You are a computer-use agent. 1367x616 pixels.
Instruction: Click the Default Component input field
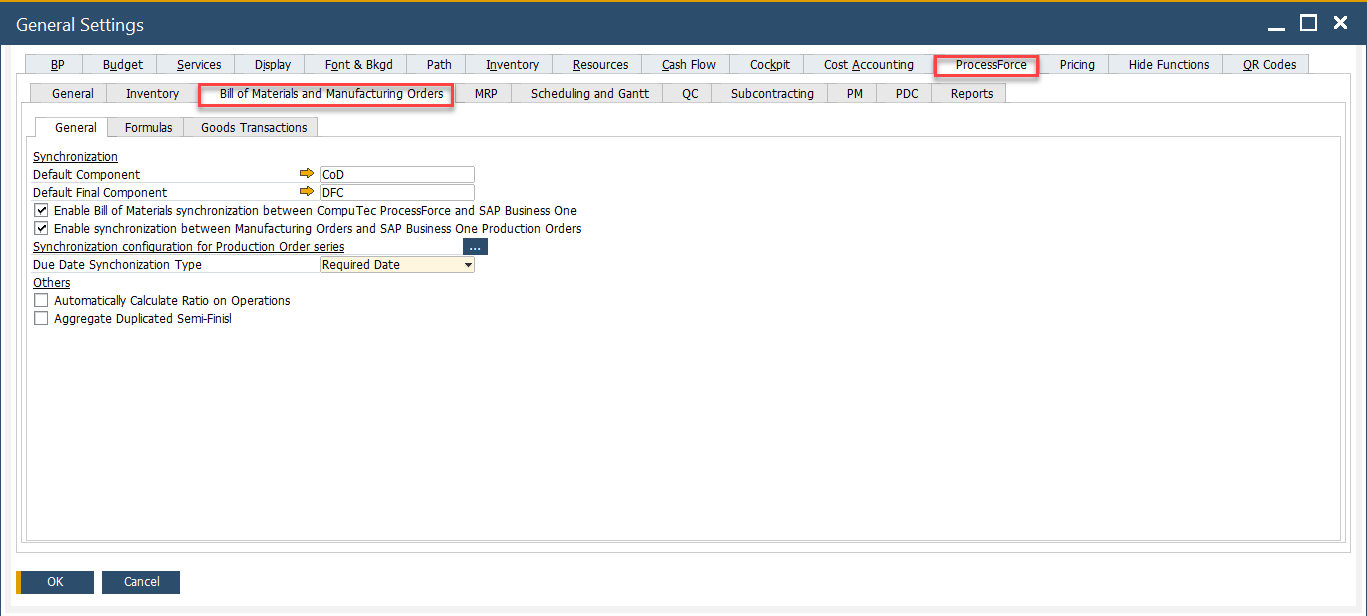396,172
